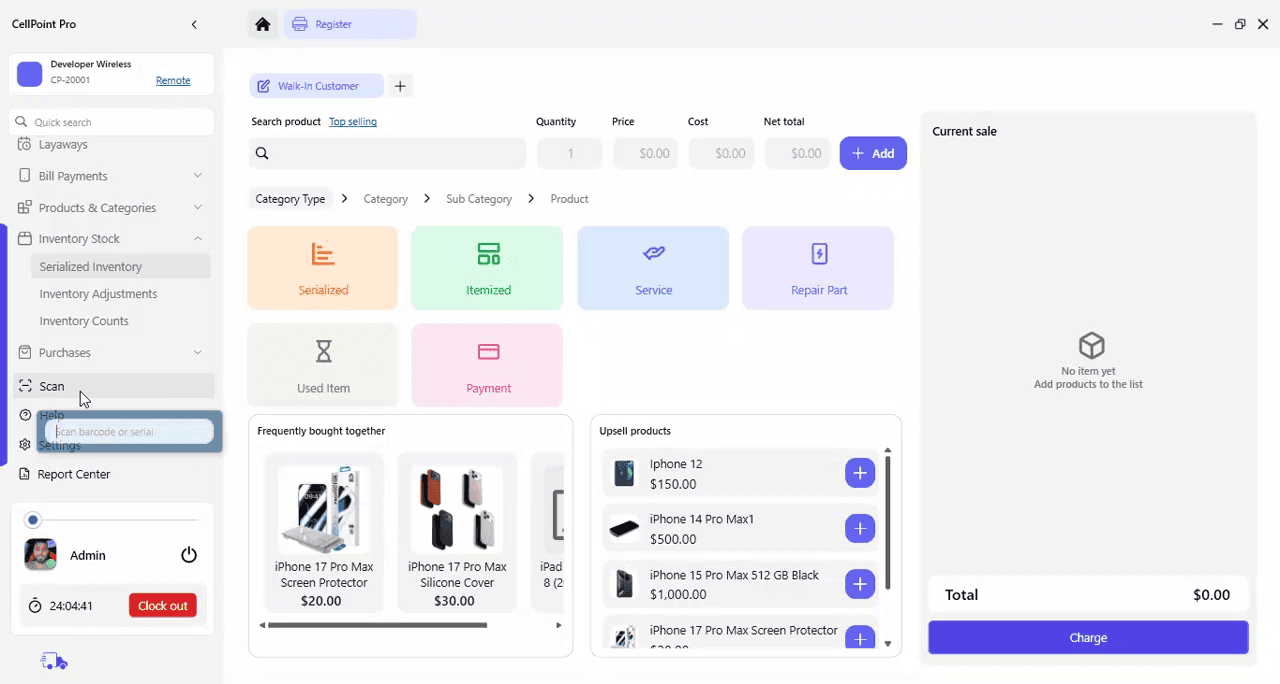This screenshot has width=1280, height=684.
Task: Select the Category Type breadcrumb
Action: pos(290,199)
